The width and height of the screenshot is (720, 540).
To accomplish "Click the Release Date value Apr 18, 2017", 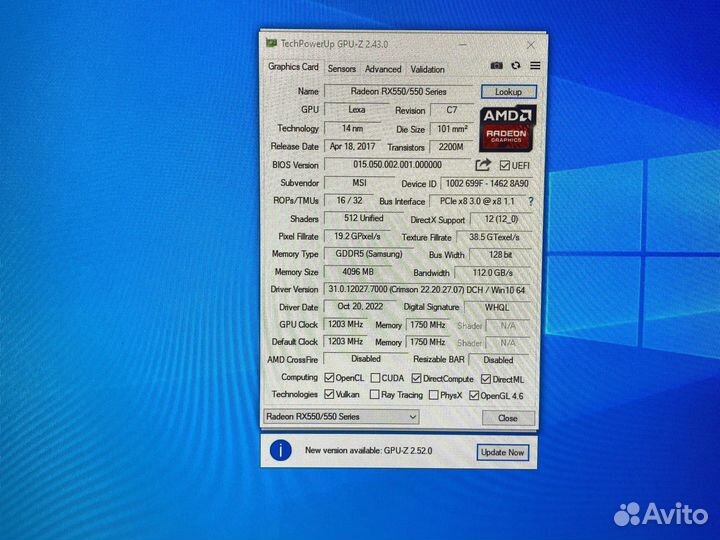I will 352,146.
